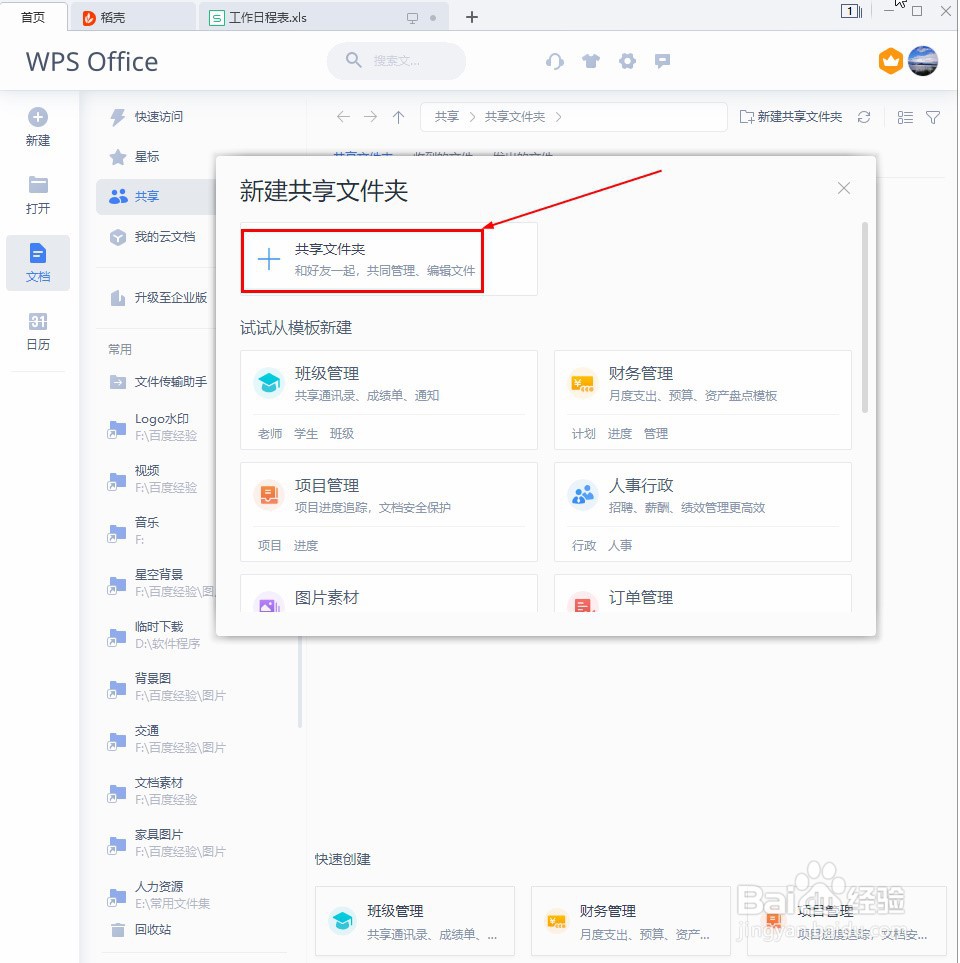Click 升级至企业版 in sidebar

[158, 298]
